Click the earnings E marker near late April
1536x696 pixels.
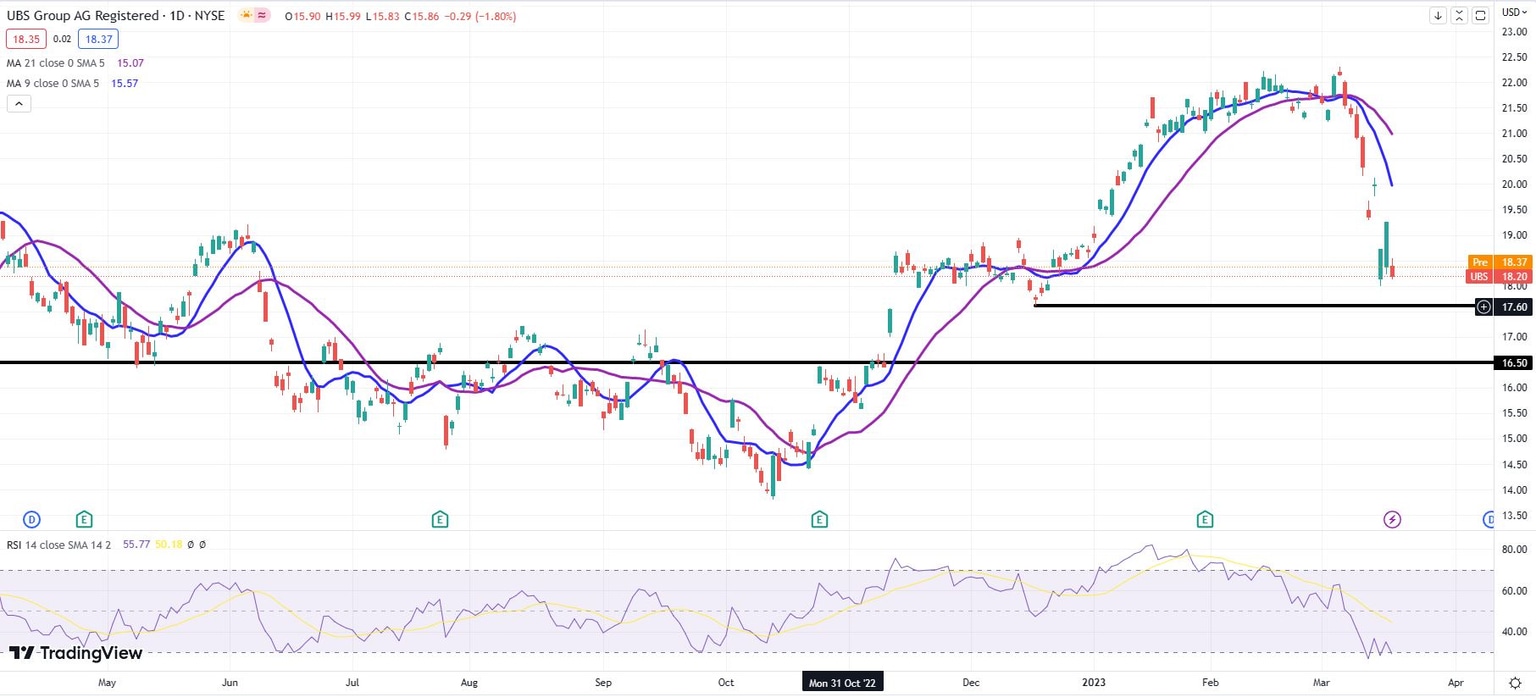click(85, 518)
